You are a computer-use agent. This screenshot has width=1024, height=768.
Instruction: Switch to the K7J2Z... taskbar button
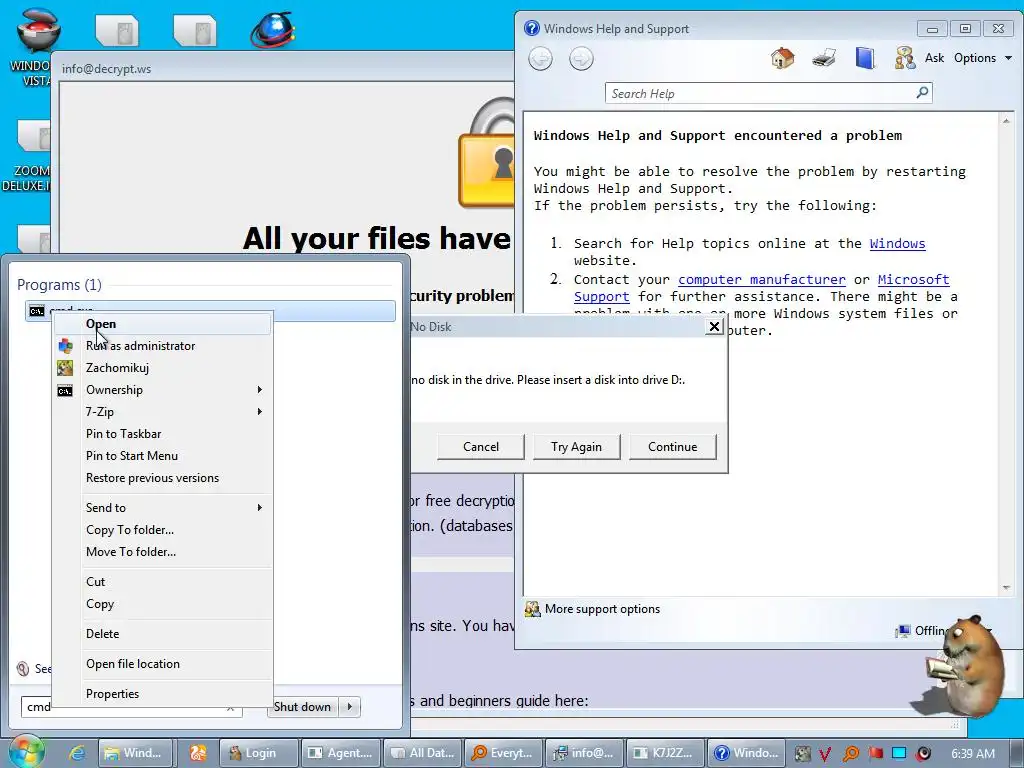(665, 753)
